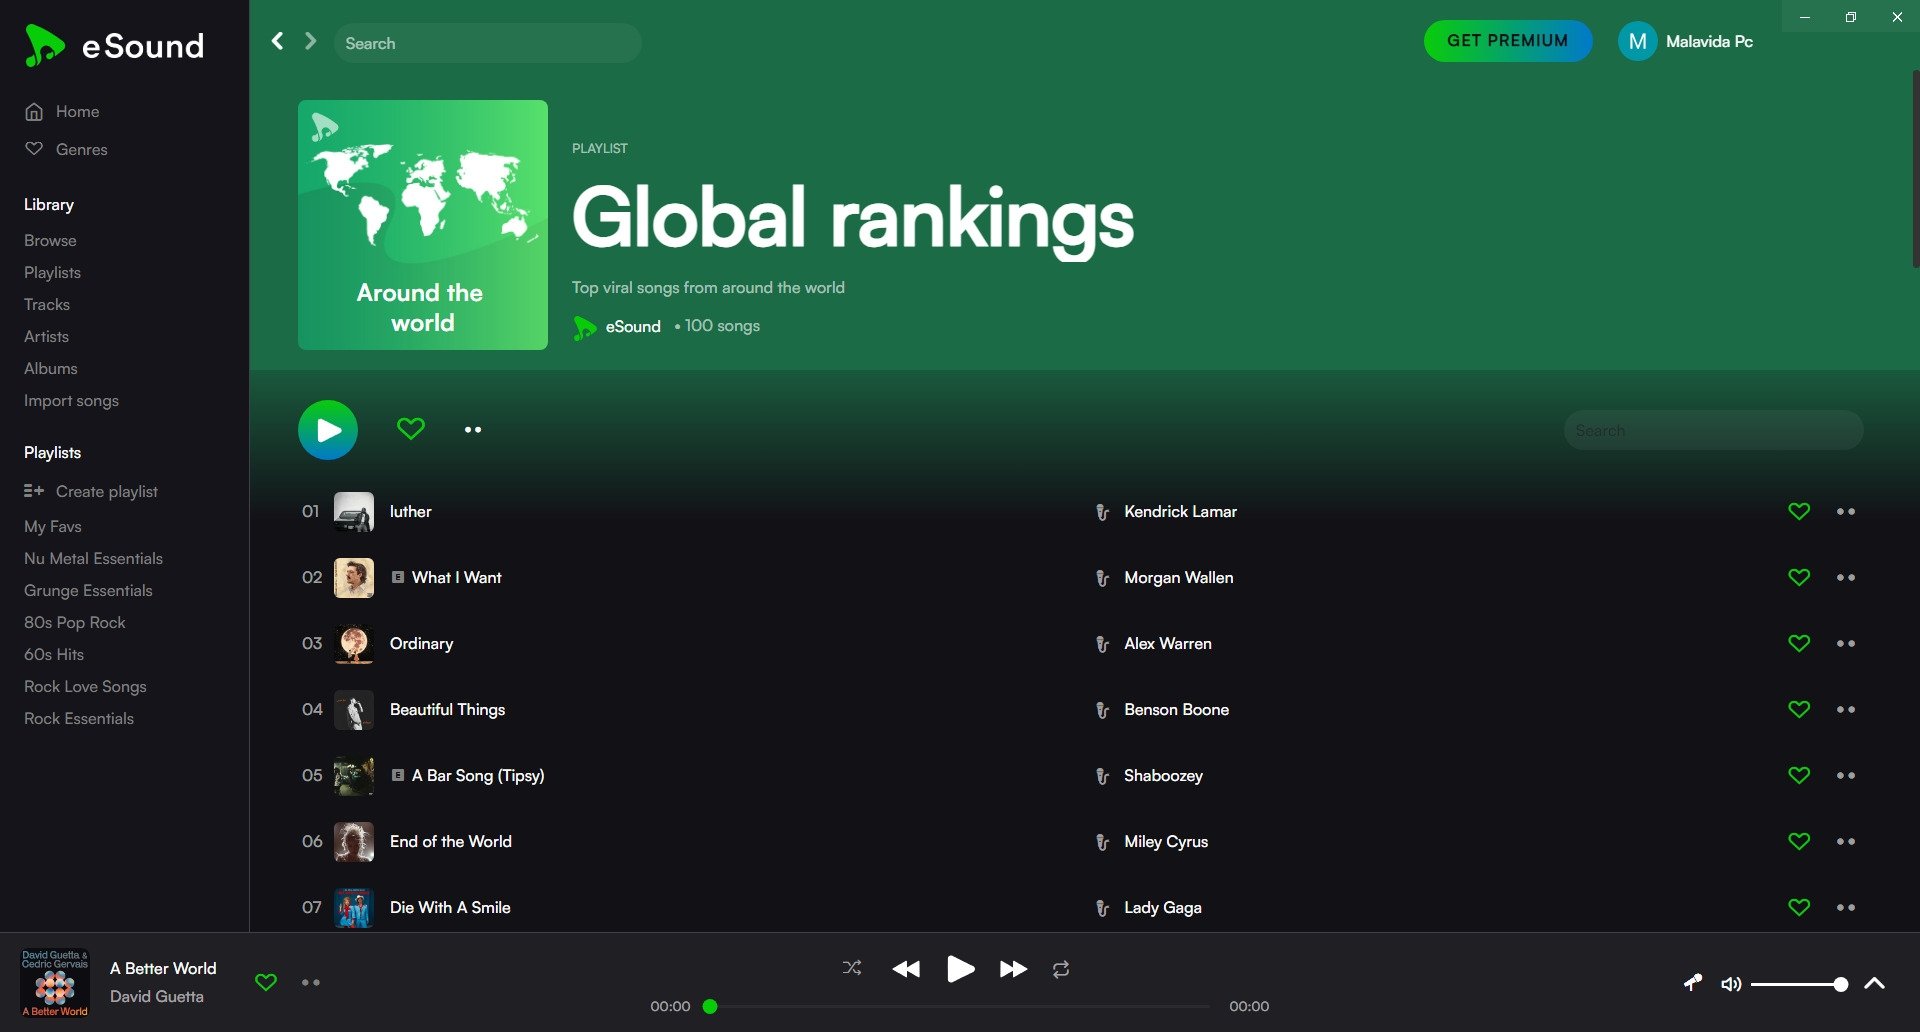Viewport: 1920px width, 1032px height.
Task: Open the Rock Love Songs playlist
Action: click(x=85, y=686)
